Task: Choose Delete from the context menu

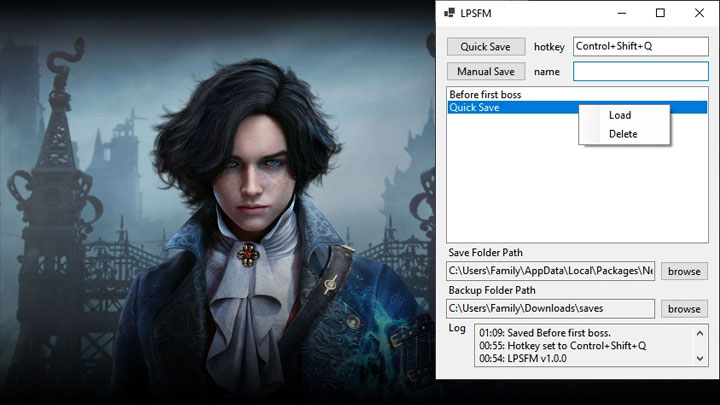Action: (x=624, y=134)
